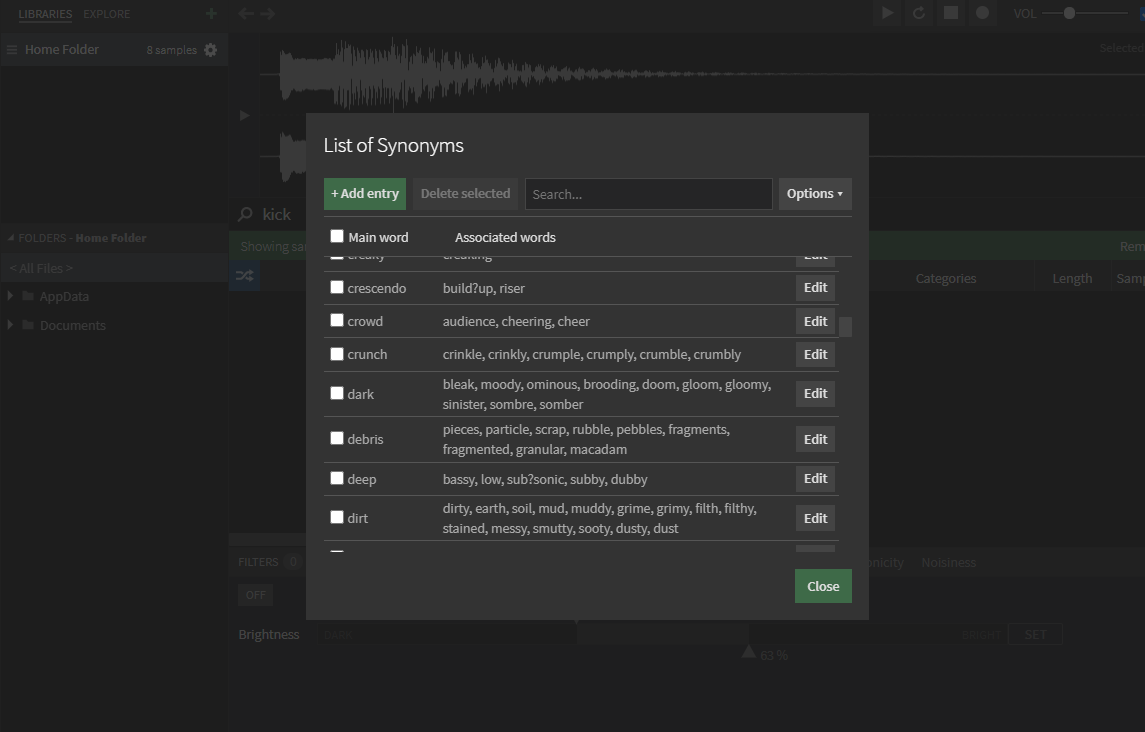The height and width of the screenshot is (732, 1145).
Task: Open the Noisiness filter tab
Action: [x=949, y=563]
